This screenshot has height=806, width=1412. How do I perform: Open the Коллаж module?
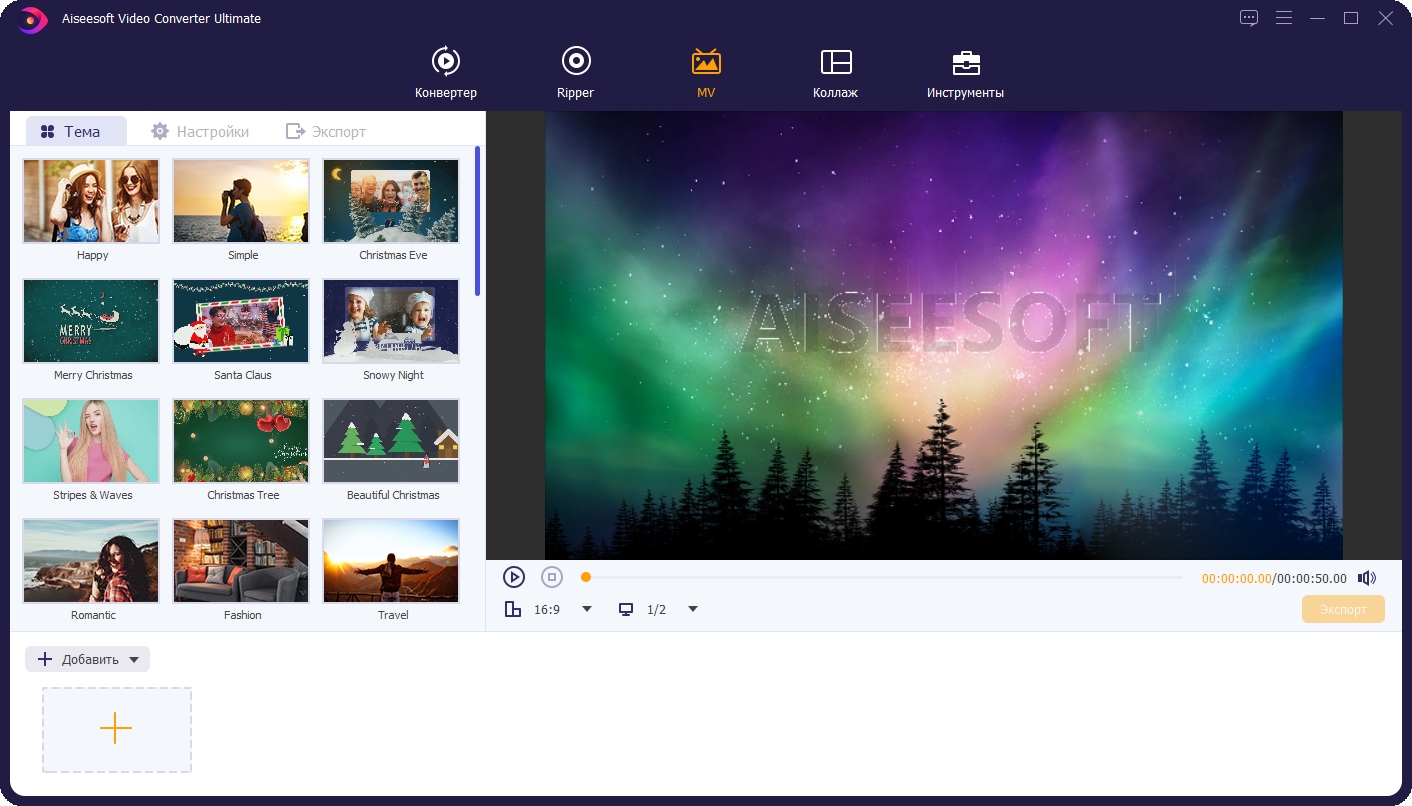click(835, 73)
